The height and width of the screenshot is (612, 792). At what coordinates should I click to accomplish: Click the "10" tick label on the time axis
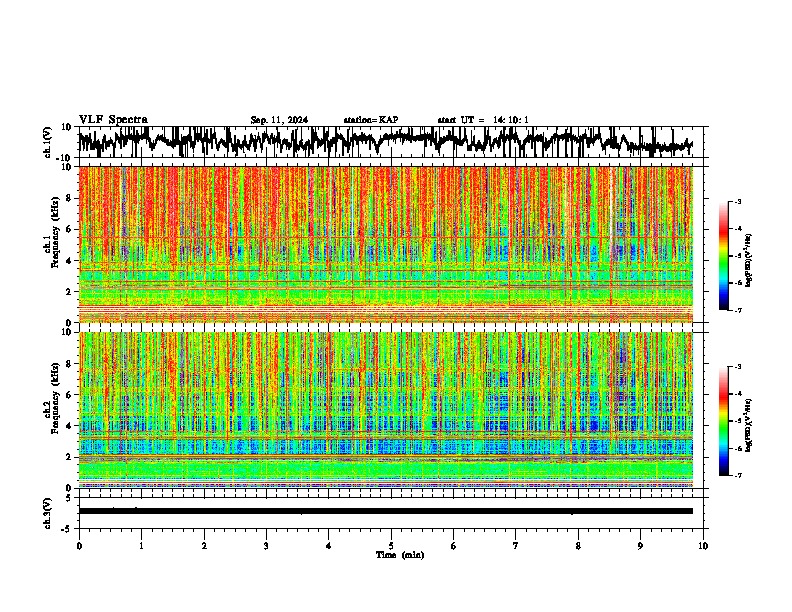(x=703, y=546)
